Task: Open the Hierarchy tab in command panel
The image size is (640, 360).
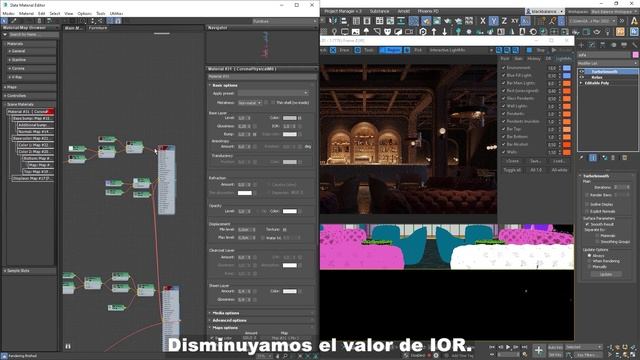Action: tap(603, 44)
